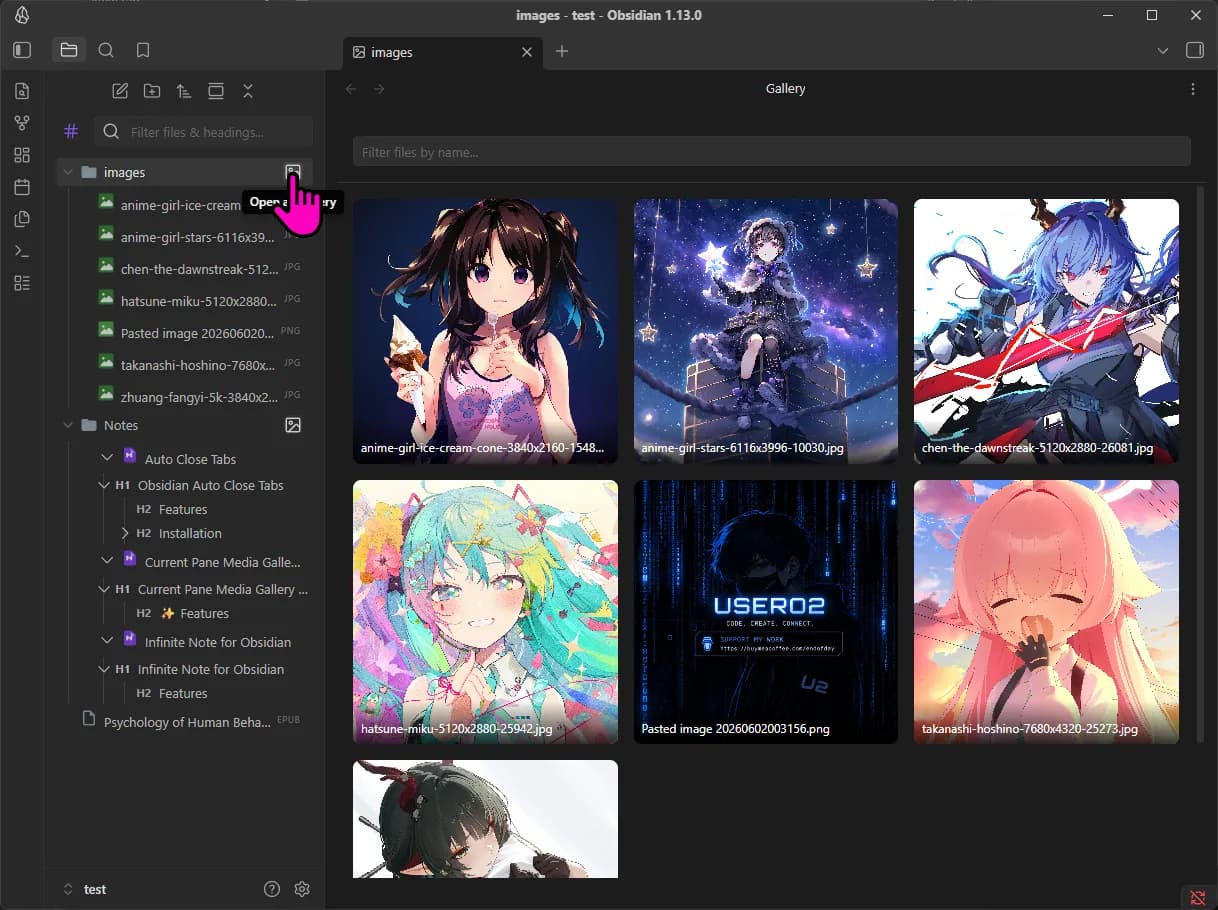Click the Filter files by name field
The height and width of the screenshot is (910, 1218).
[772, 152]
